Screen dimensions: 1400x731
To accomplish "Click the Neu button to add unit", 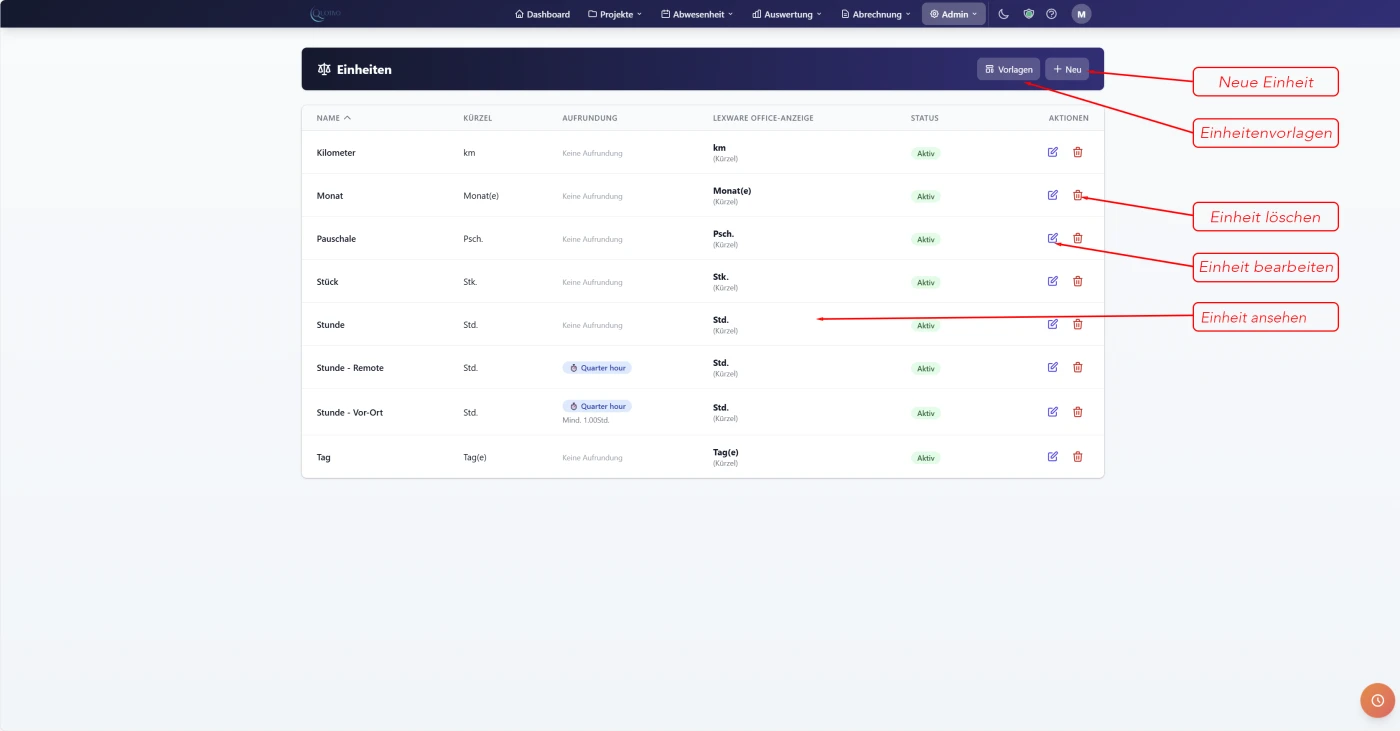I will 1067,69.
